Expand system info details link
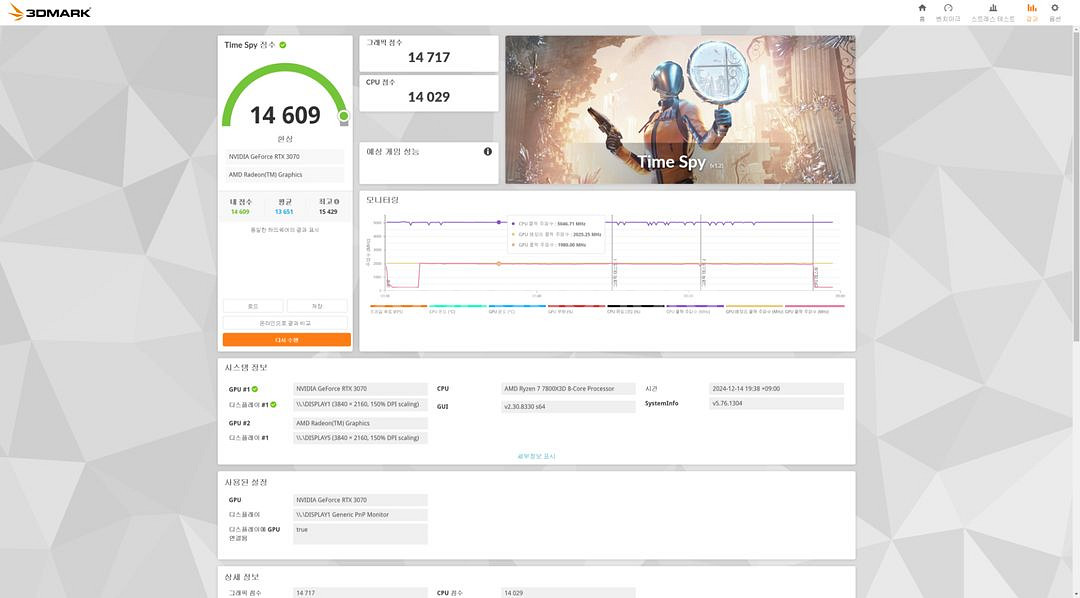 pos(536,456)
